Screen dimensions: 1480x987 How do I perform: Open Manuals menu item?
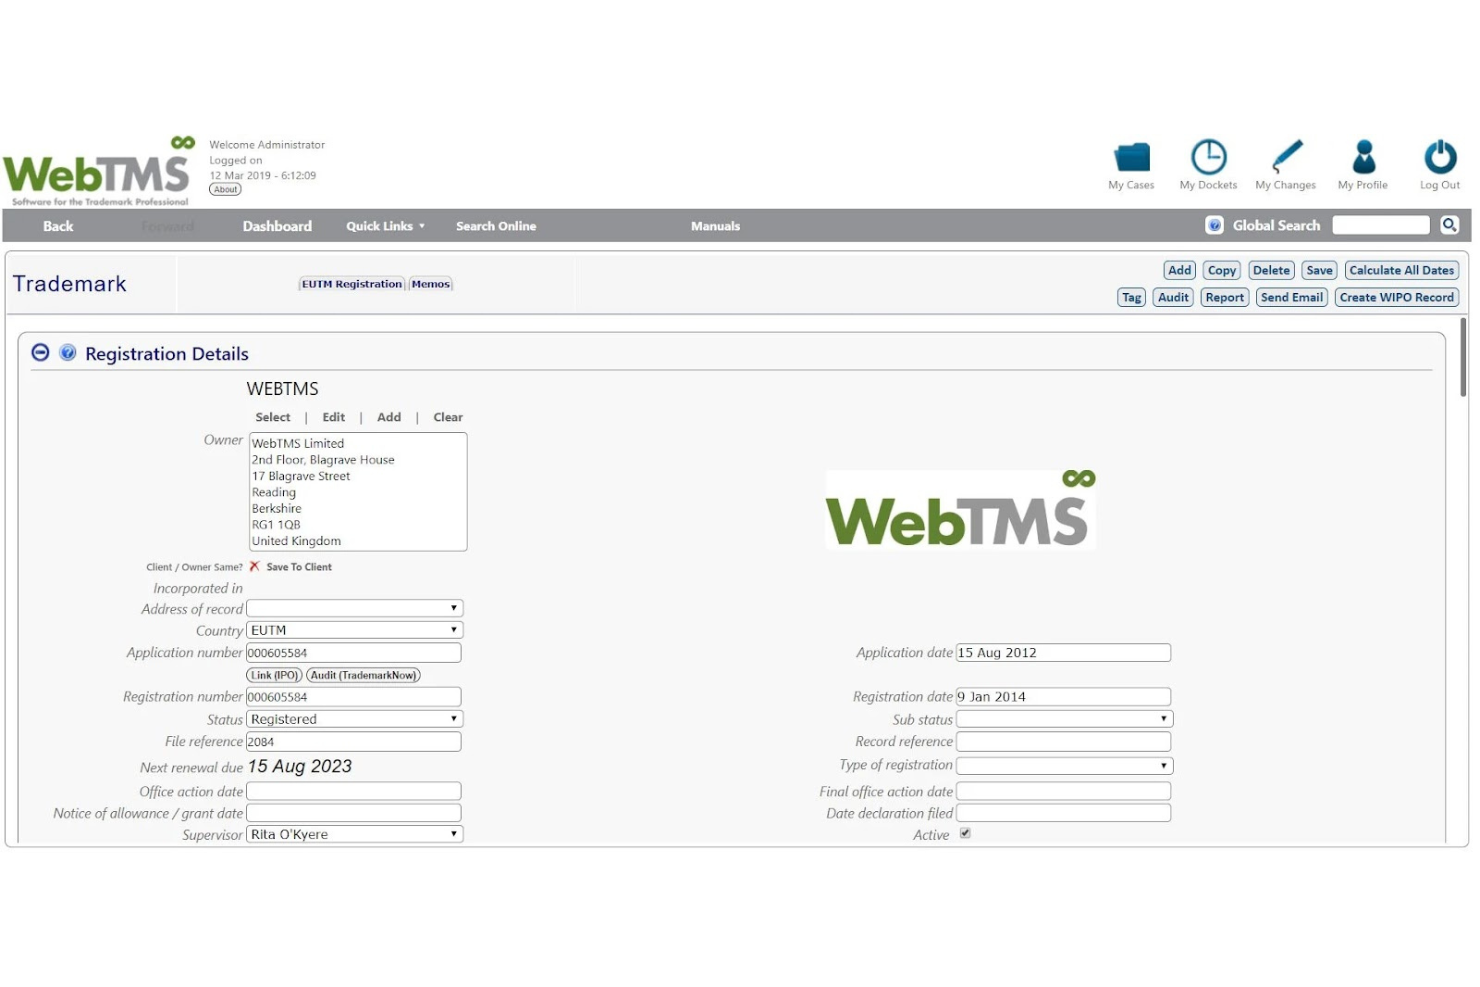pyautogui.click(x=715, y=226)
